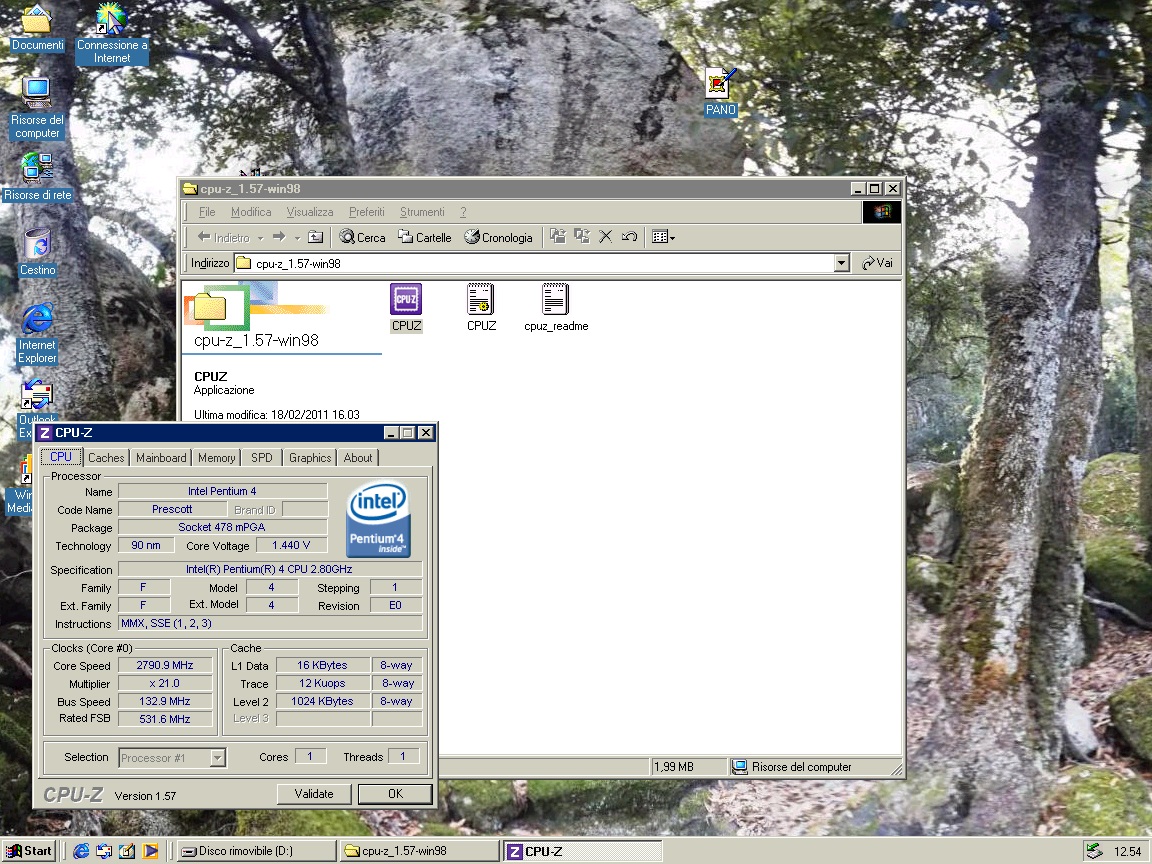1152x864 pixels.
Task: Switch to CPU-Z taskbar button
Action: (x=583, y=851)
